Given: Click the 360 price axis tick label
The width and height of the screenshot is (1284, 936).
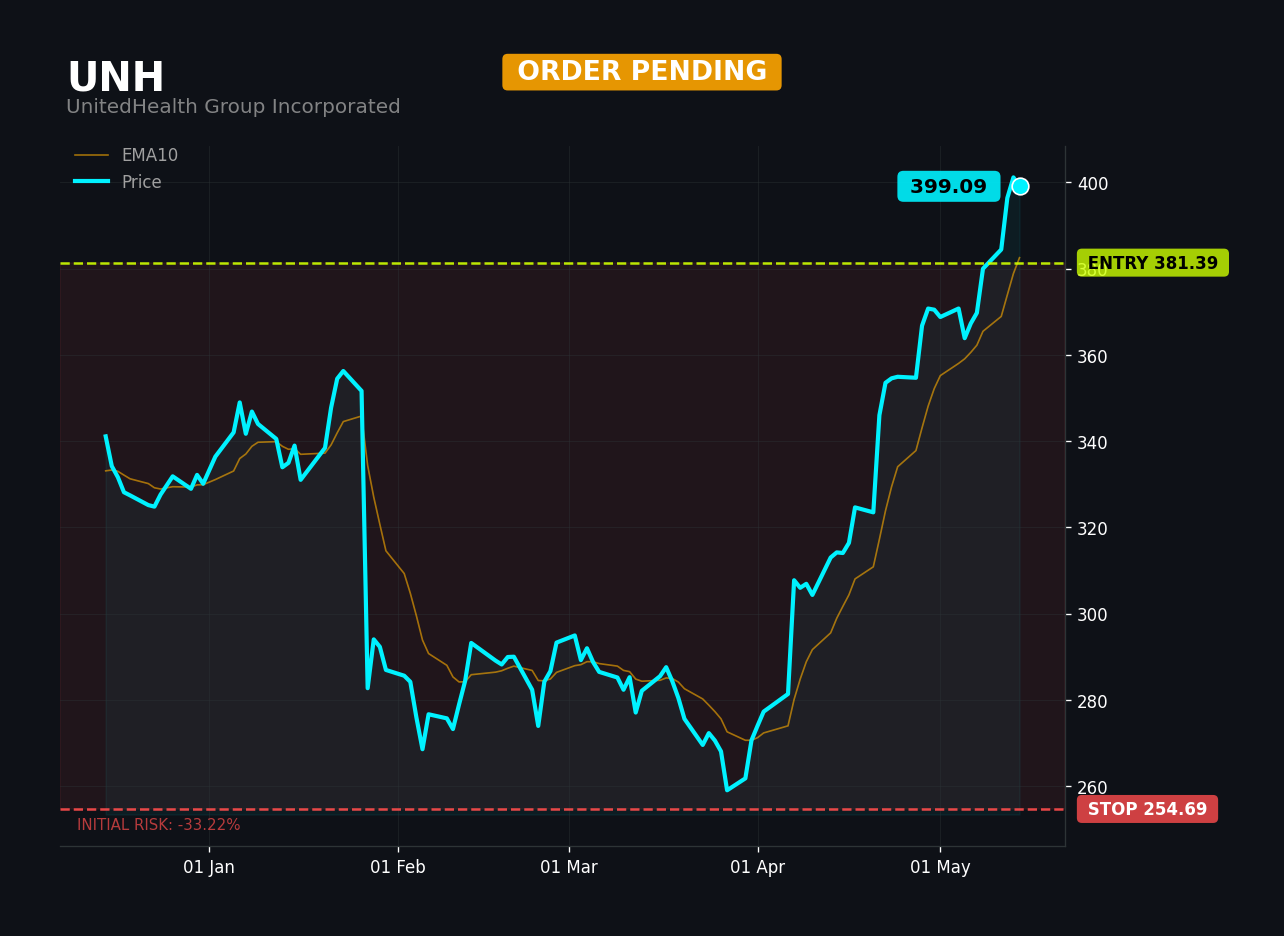Looking at the screenshot, I should 1092,356.
